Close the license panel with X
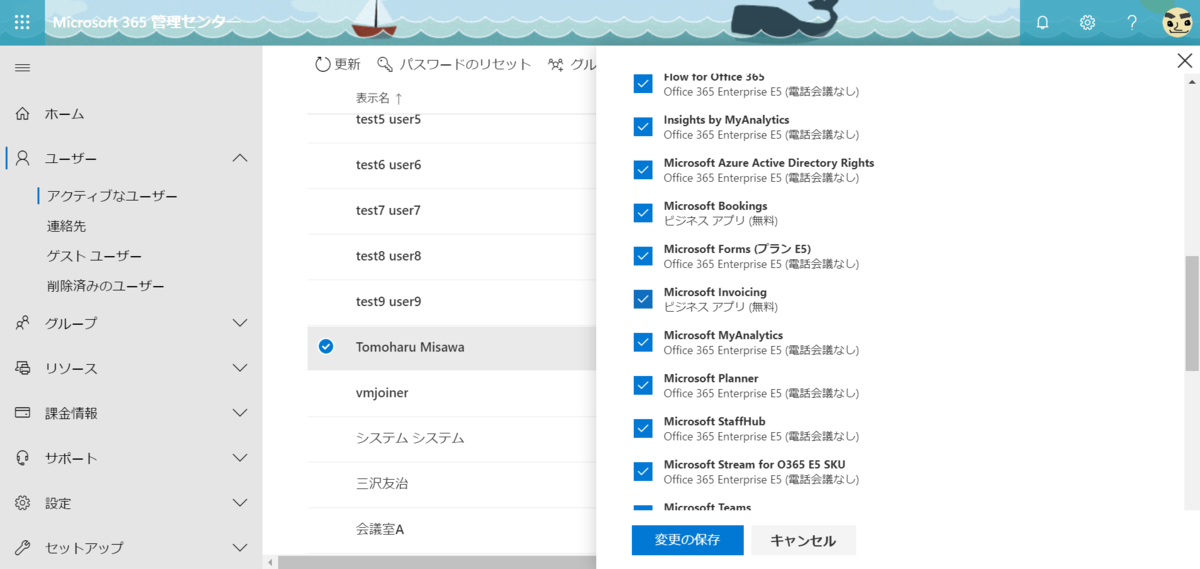This screenshot has width=1200, height=569. coord(1185,61)
